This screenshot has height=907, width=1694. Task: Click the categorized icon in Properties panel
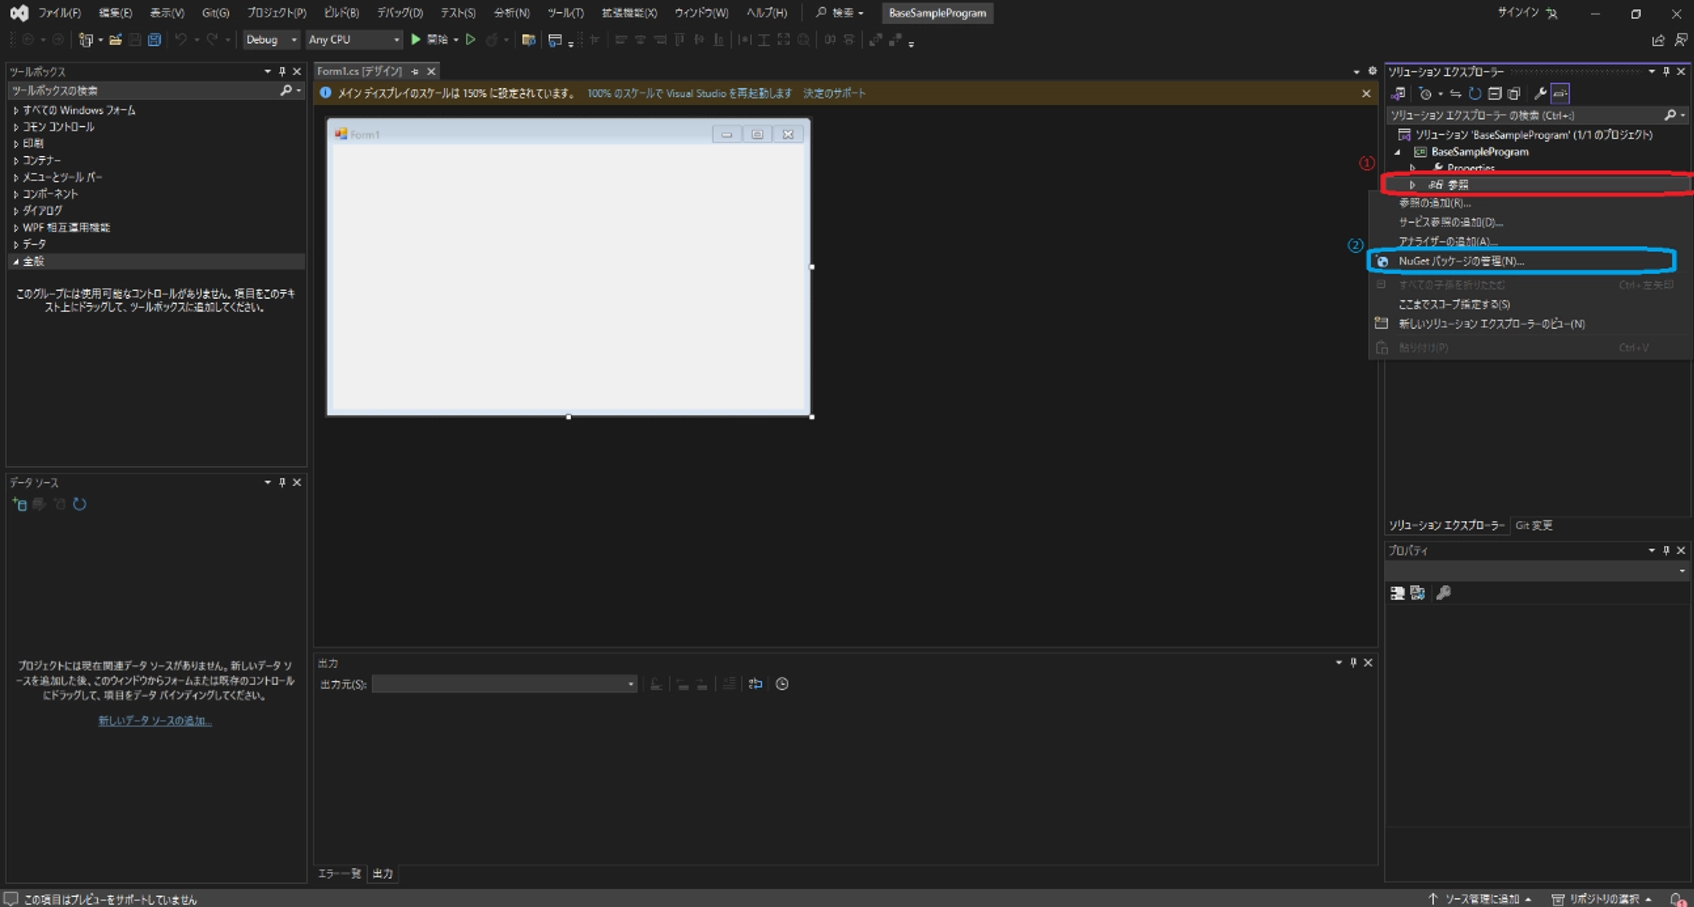coord(1398,593)
